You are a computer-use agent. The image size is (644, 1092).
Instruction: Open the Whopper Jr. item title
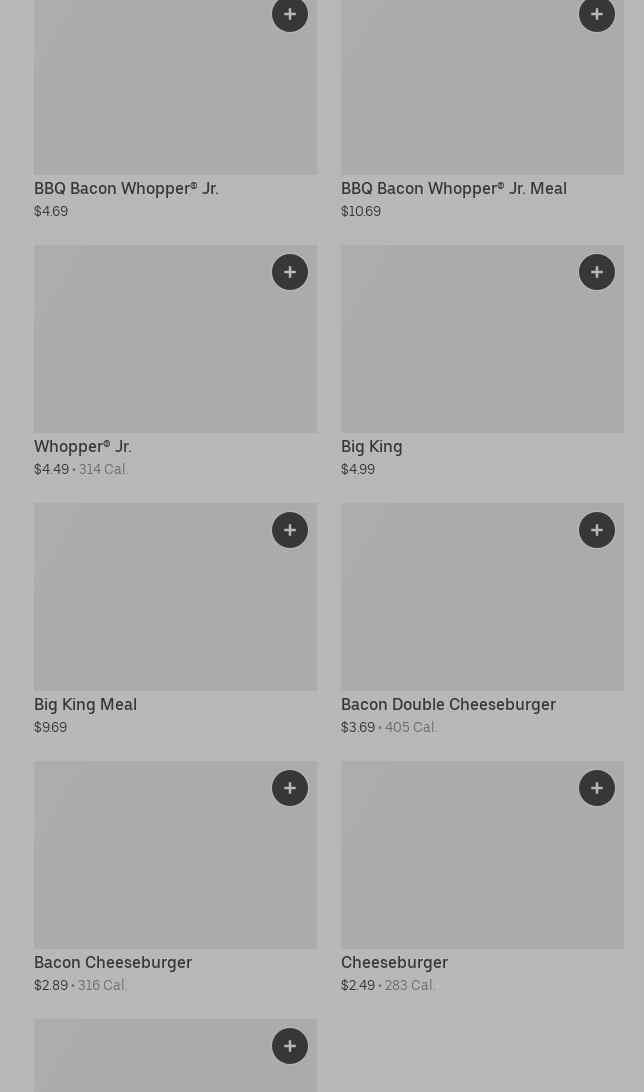(x=82, y=446)
